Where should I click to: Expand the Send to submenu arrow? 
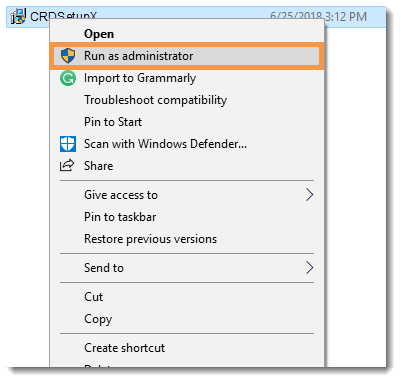[310, 268]
